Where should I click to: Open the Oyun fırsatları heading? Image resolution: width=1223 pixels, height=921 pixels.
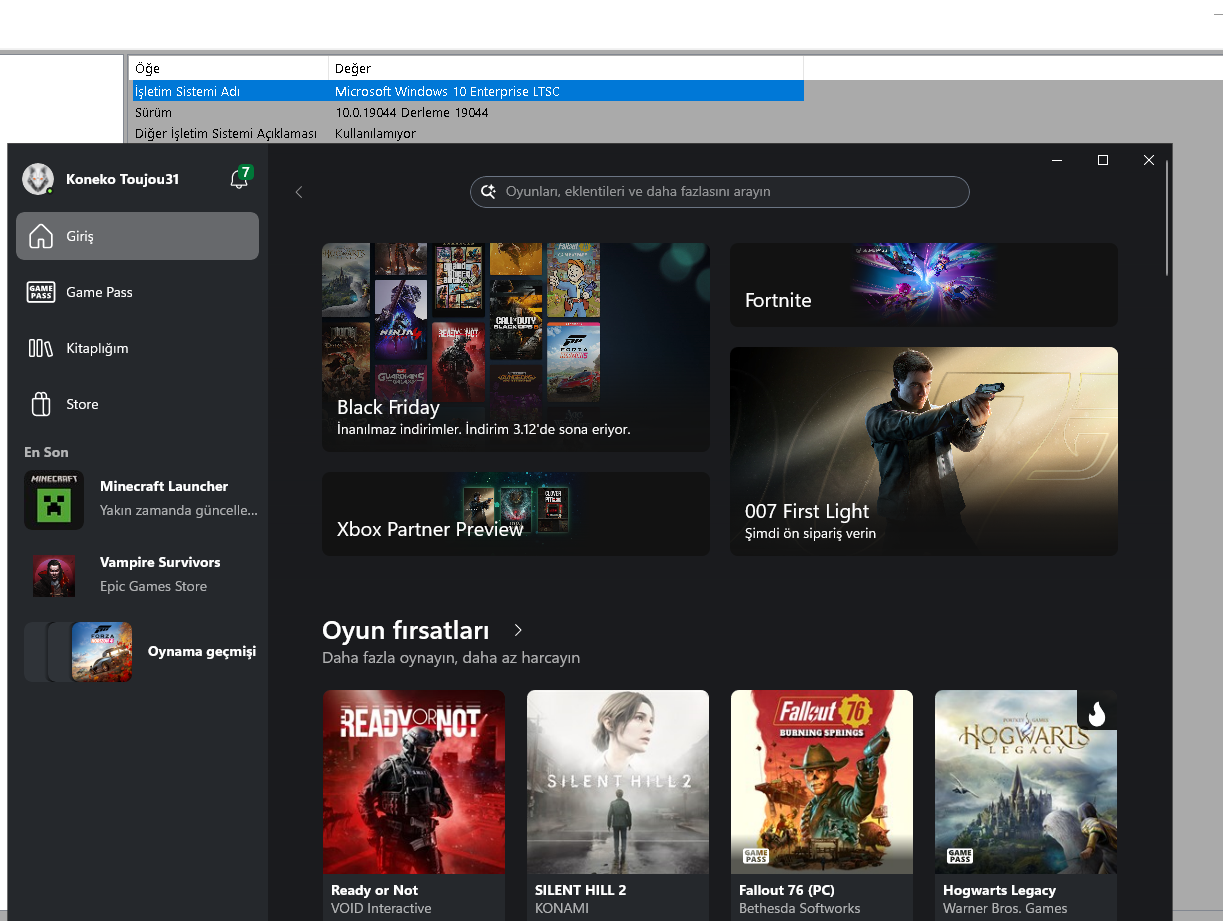[x=406, y=630]
